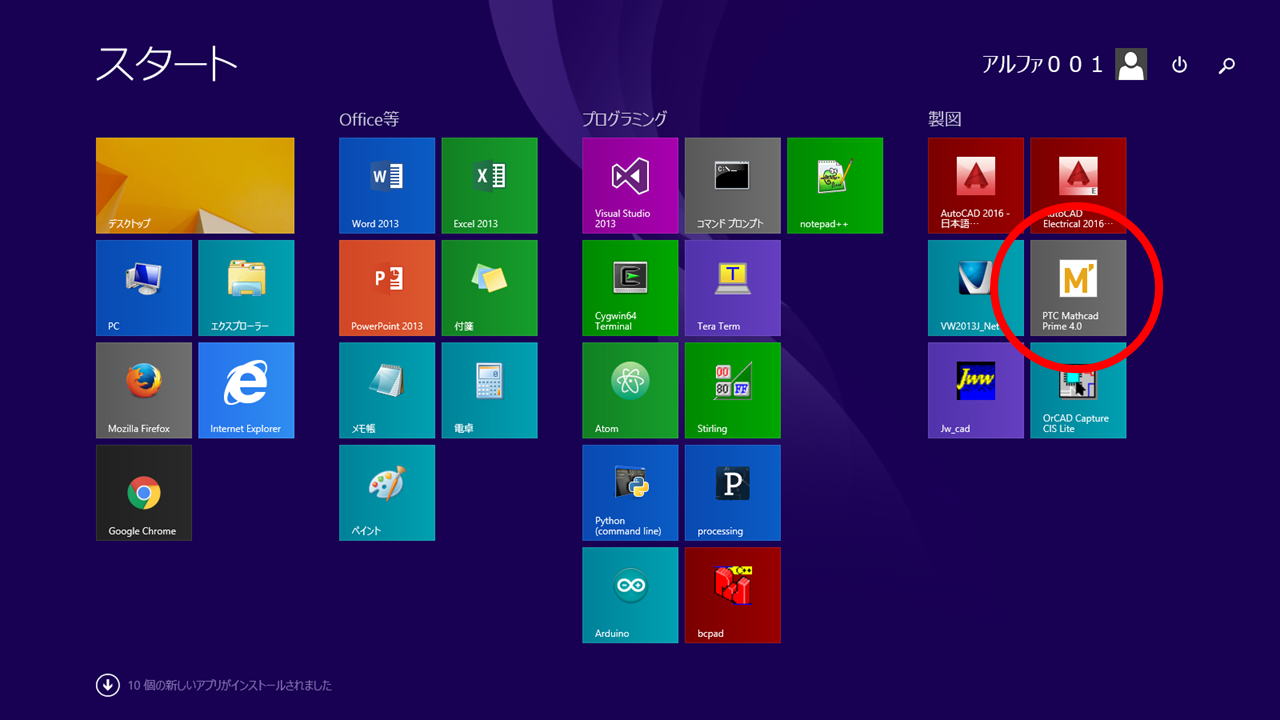Launch PowerPoint 2013

[x=387, y=288]
